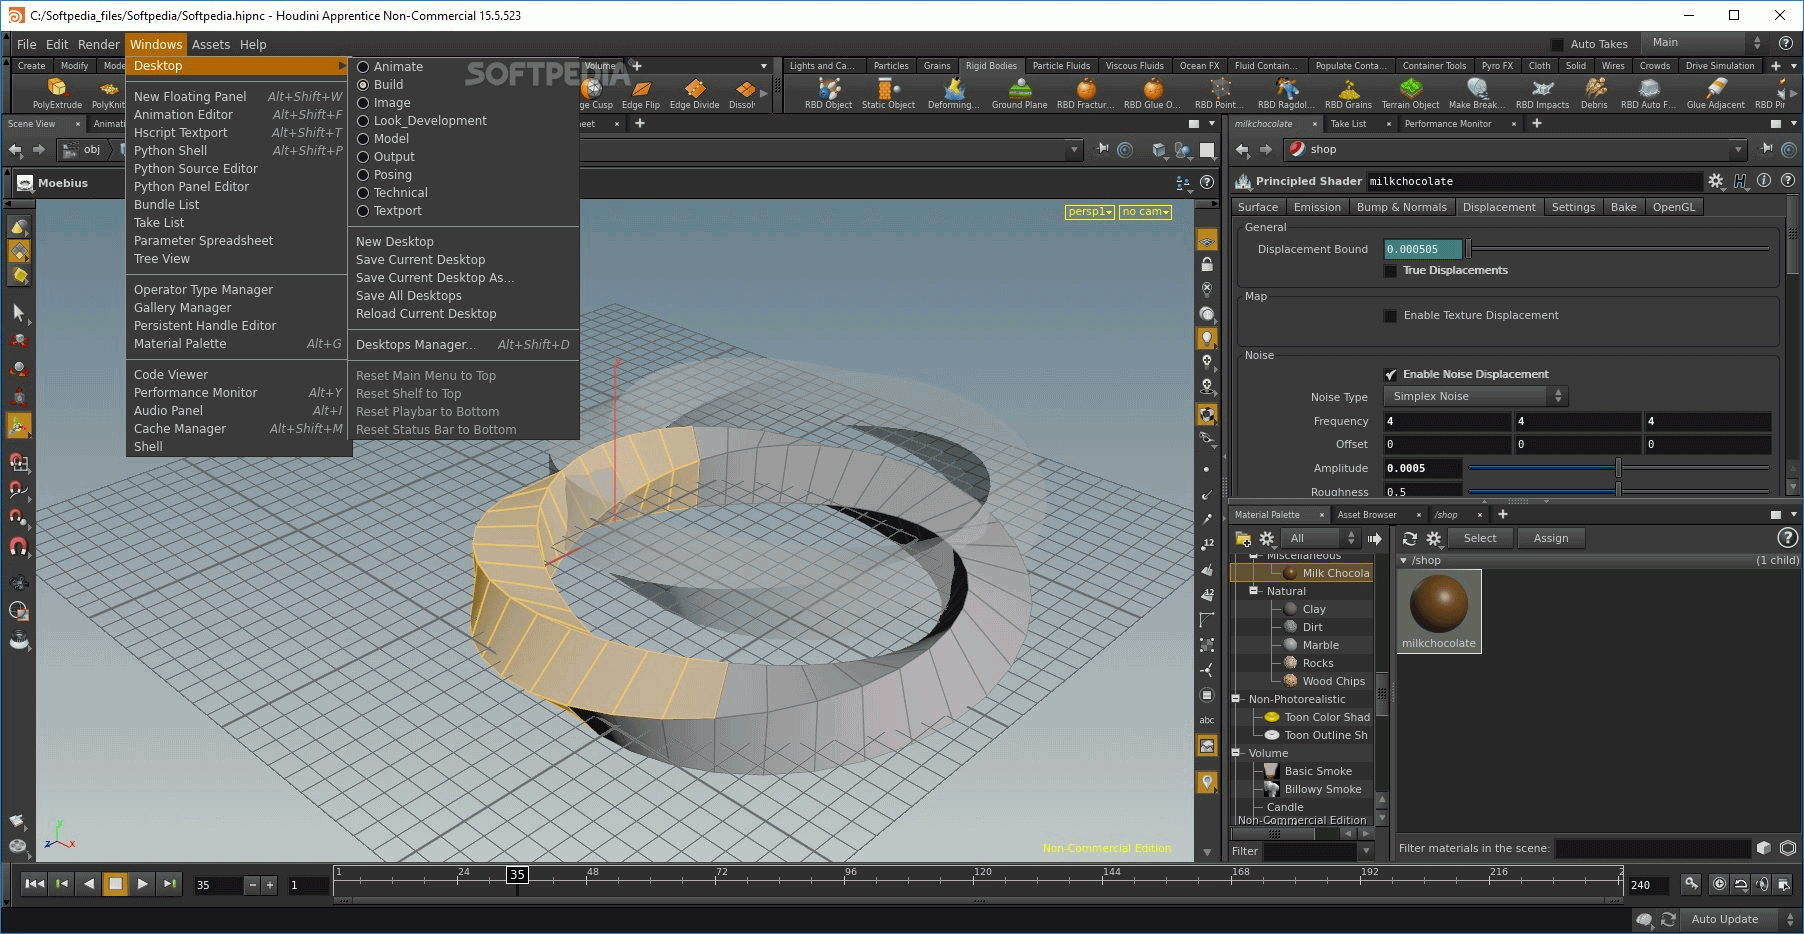Image resolution: width=1804 pixels, height=934 pixels.
Task: Jump to first frame button
Action: (x=34, y=884)
